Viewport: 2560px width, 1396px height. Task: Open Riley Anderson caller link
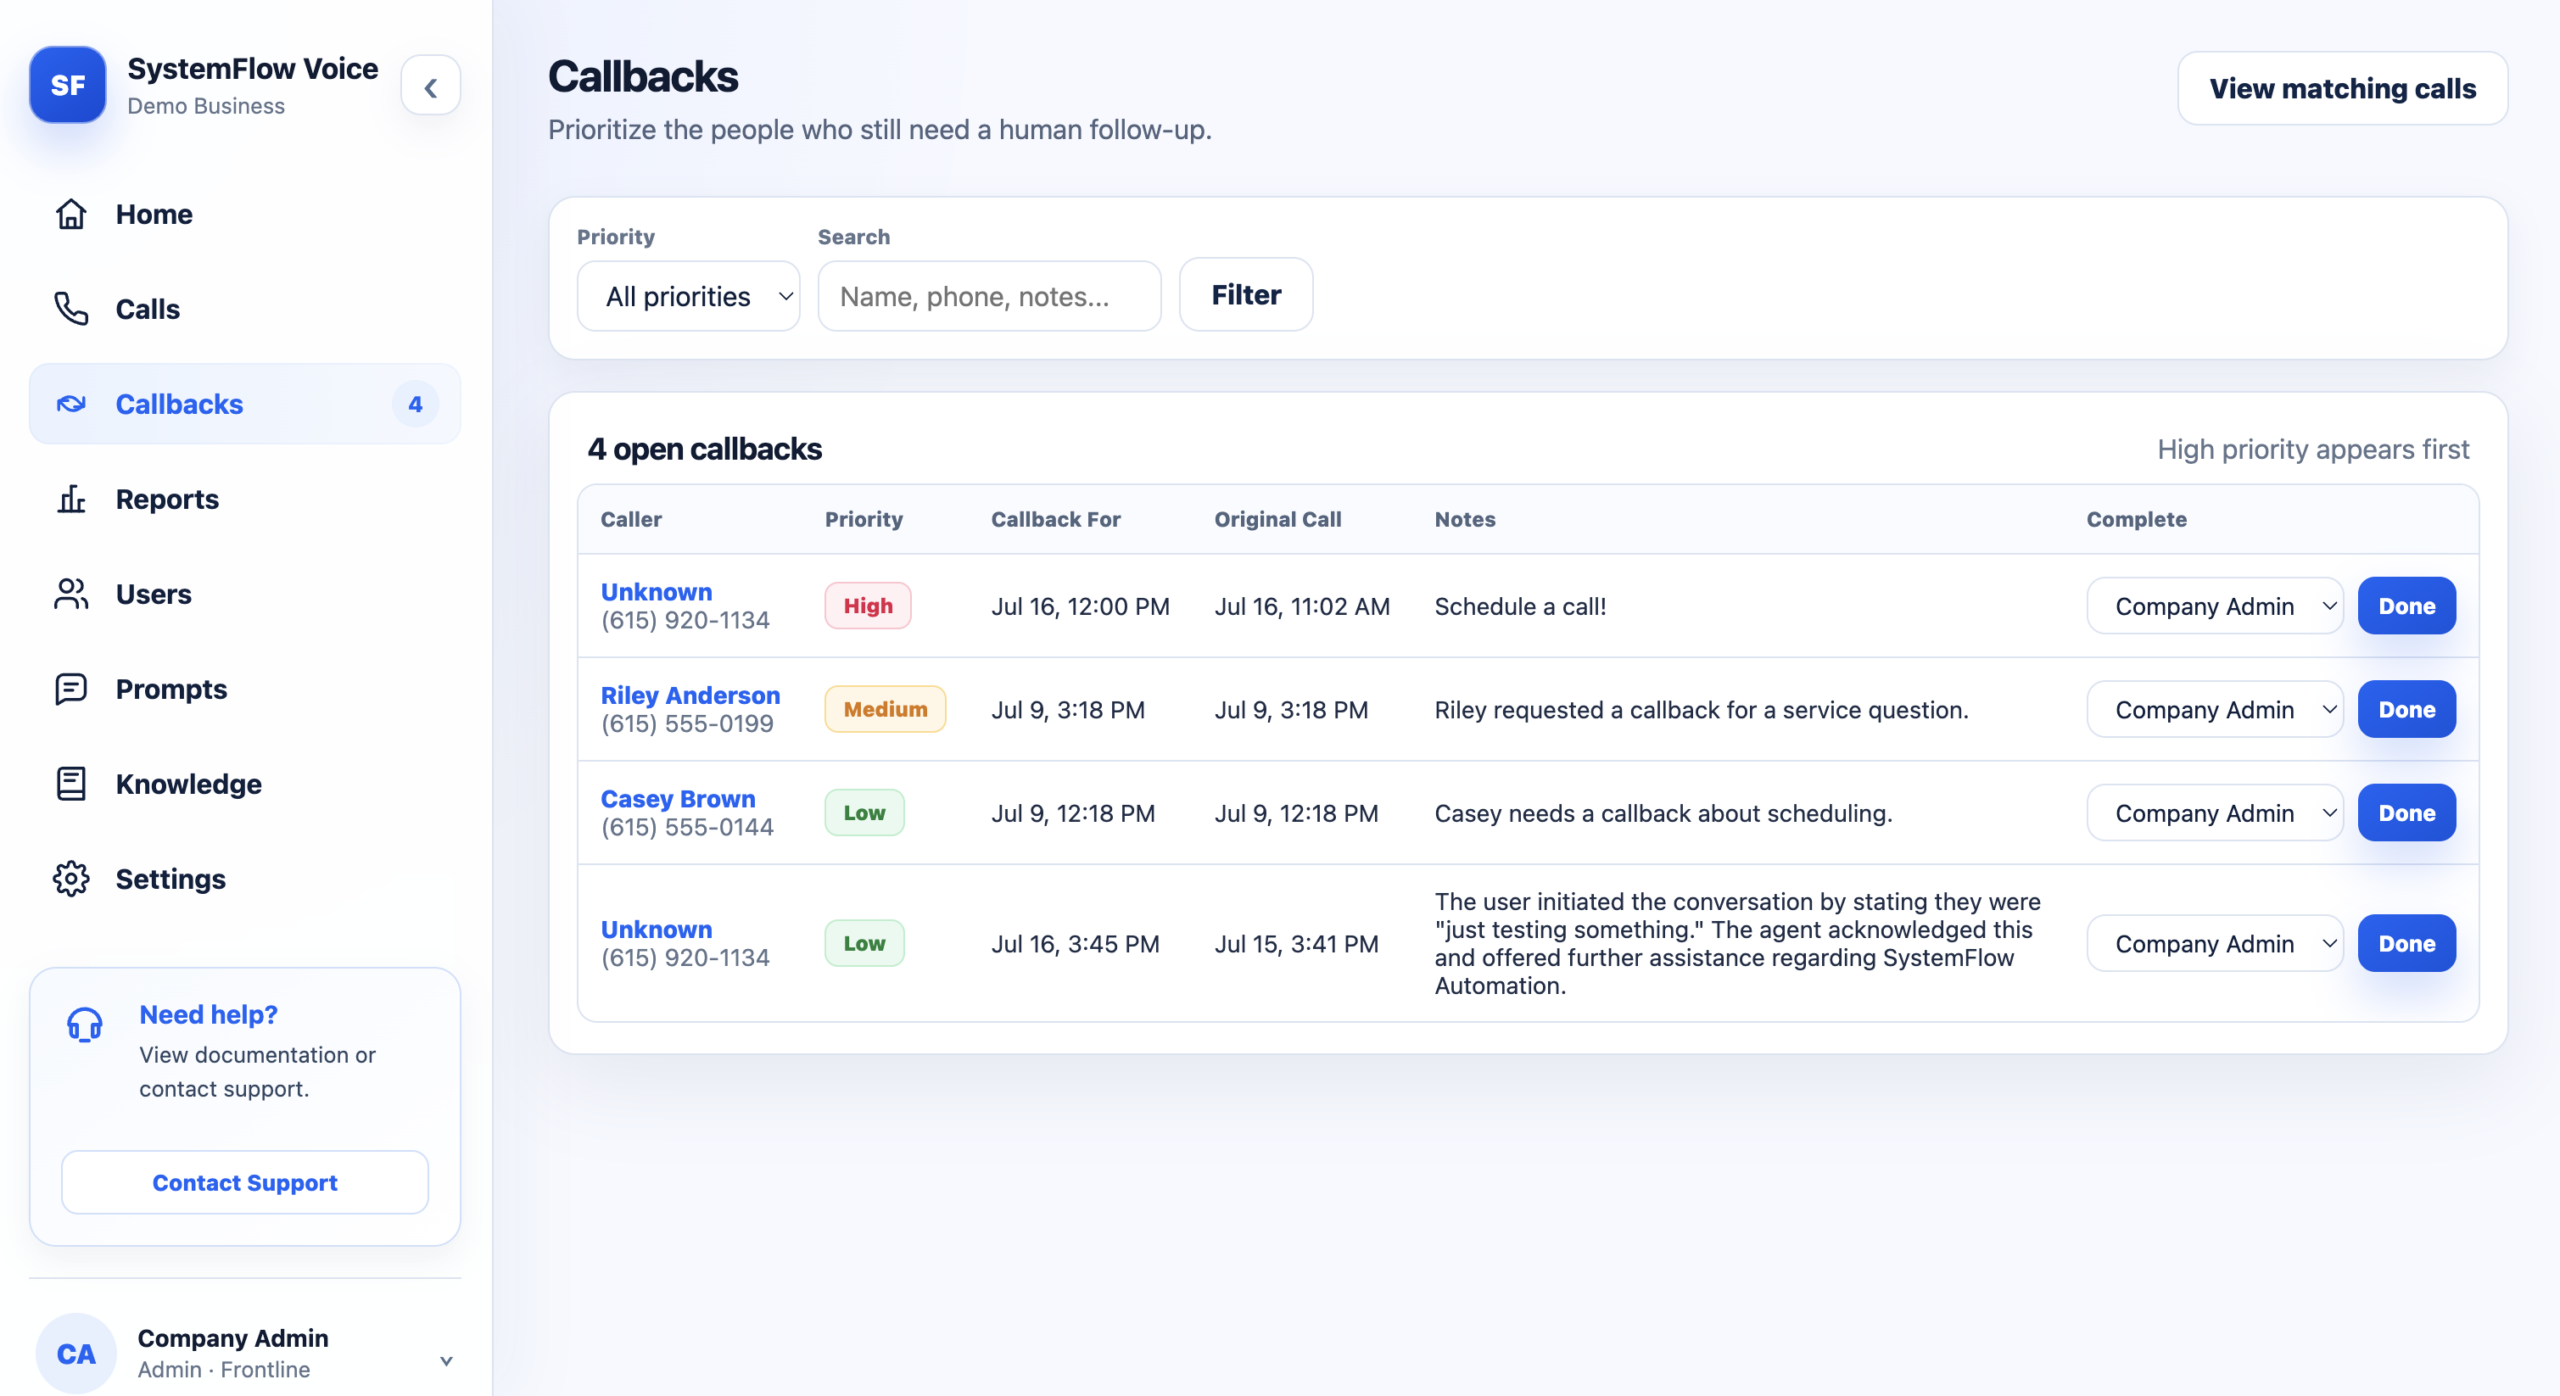690,695
